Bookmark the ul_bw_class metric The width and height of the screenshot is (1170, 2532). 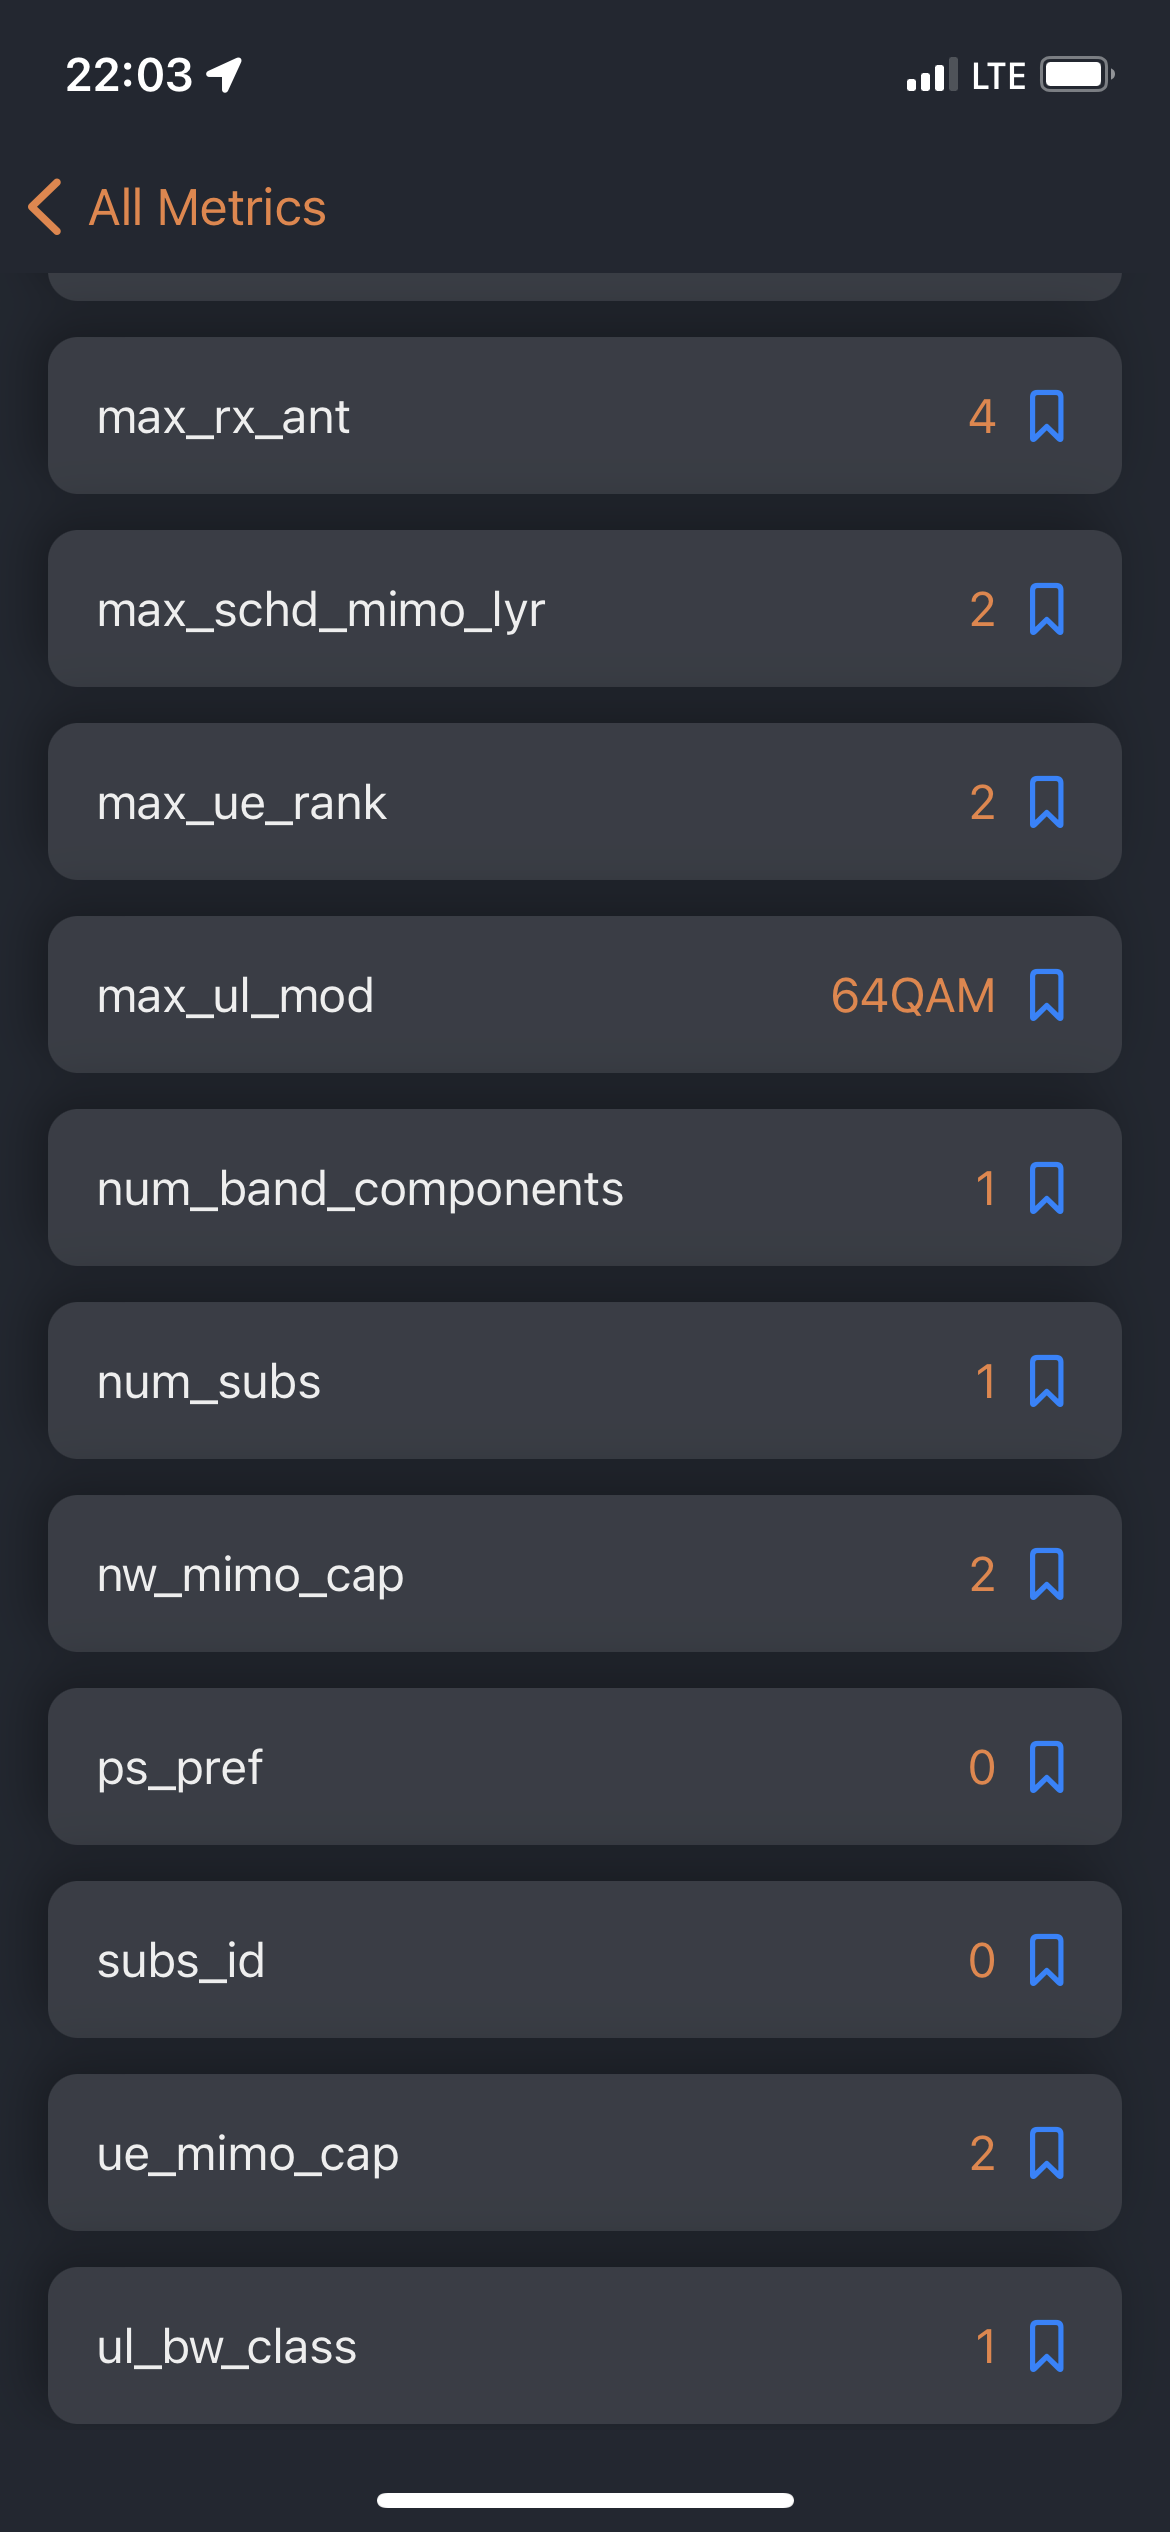click(1046, 2346)
